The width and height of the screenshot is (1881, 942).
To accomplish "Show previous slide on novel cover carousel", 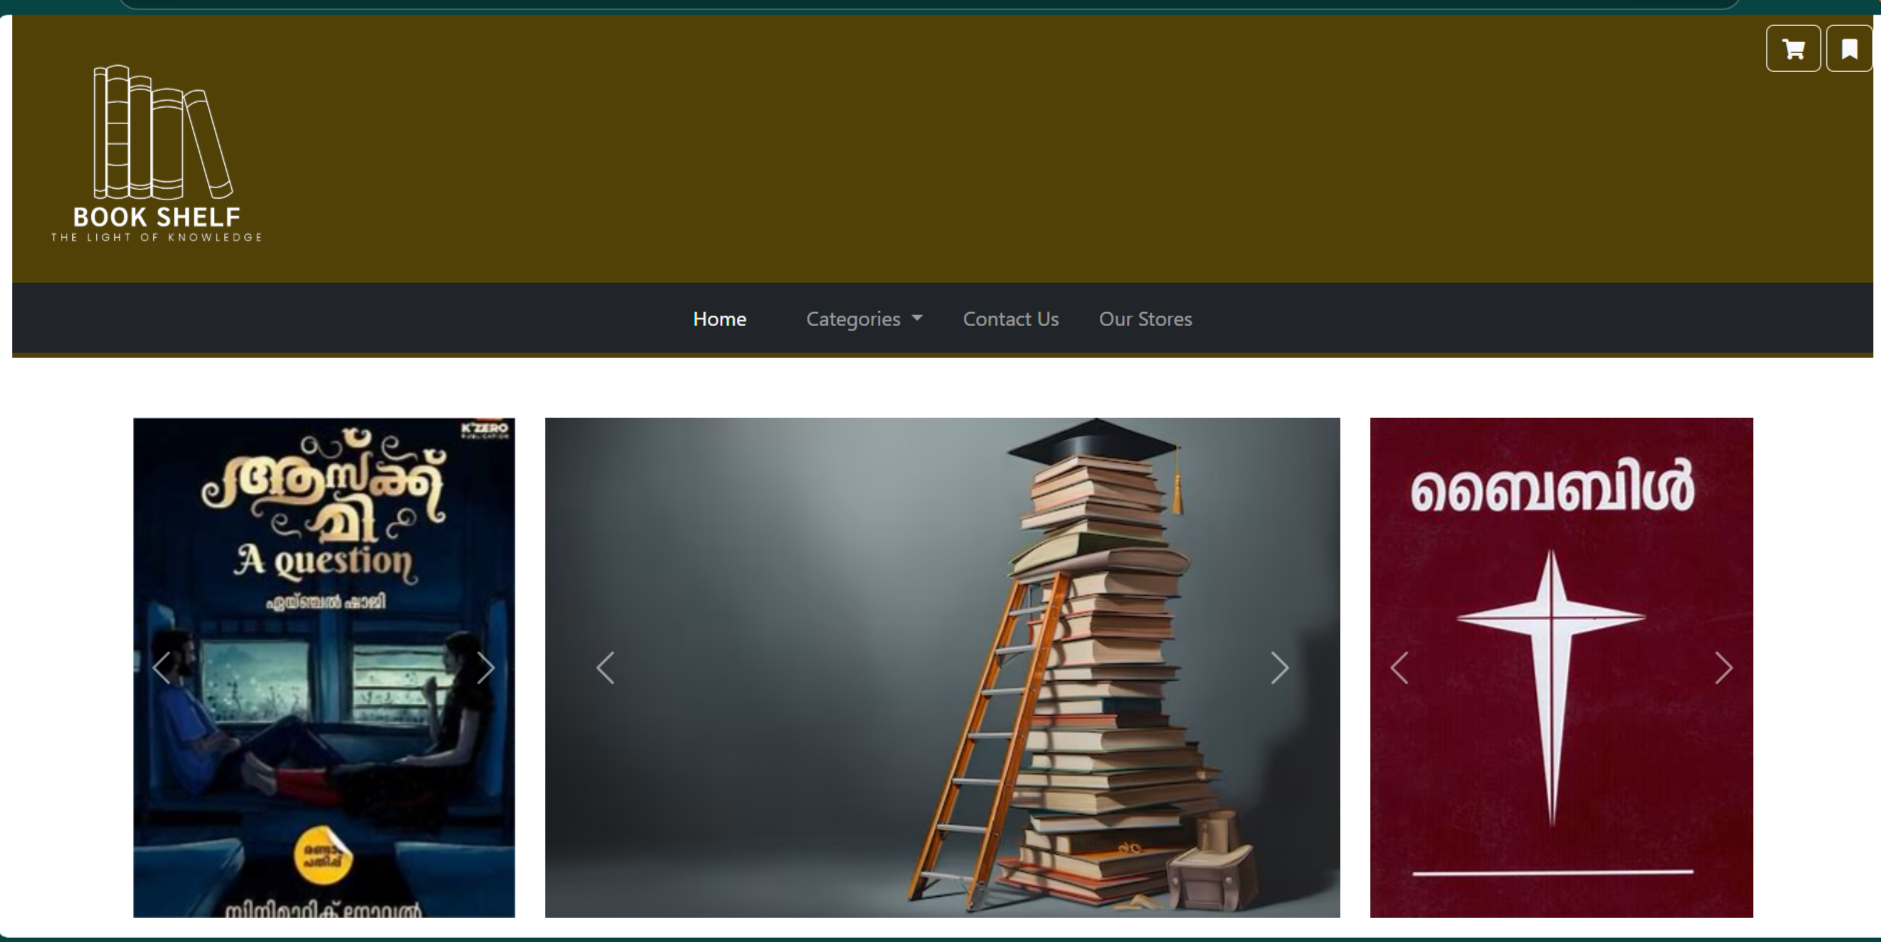I will tap(162, 668).
